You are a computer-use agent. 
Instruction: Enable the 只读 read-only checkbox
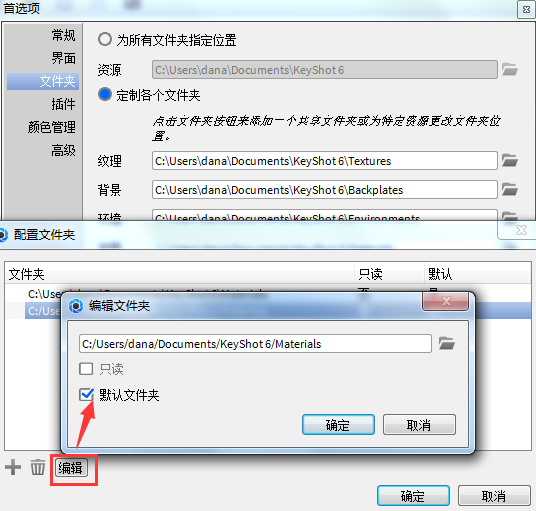click(x=86, y=369)
